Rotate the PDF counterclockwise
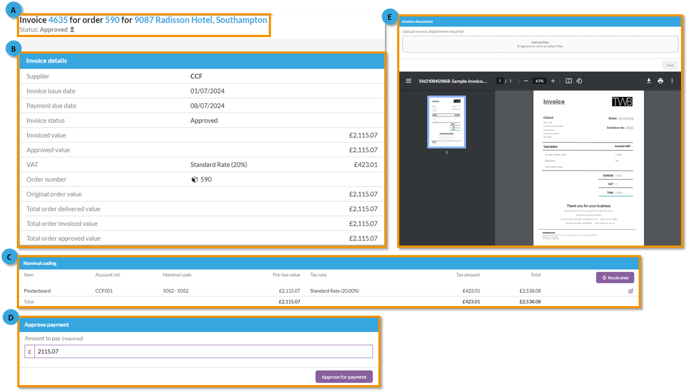 pos(579,81)
